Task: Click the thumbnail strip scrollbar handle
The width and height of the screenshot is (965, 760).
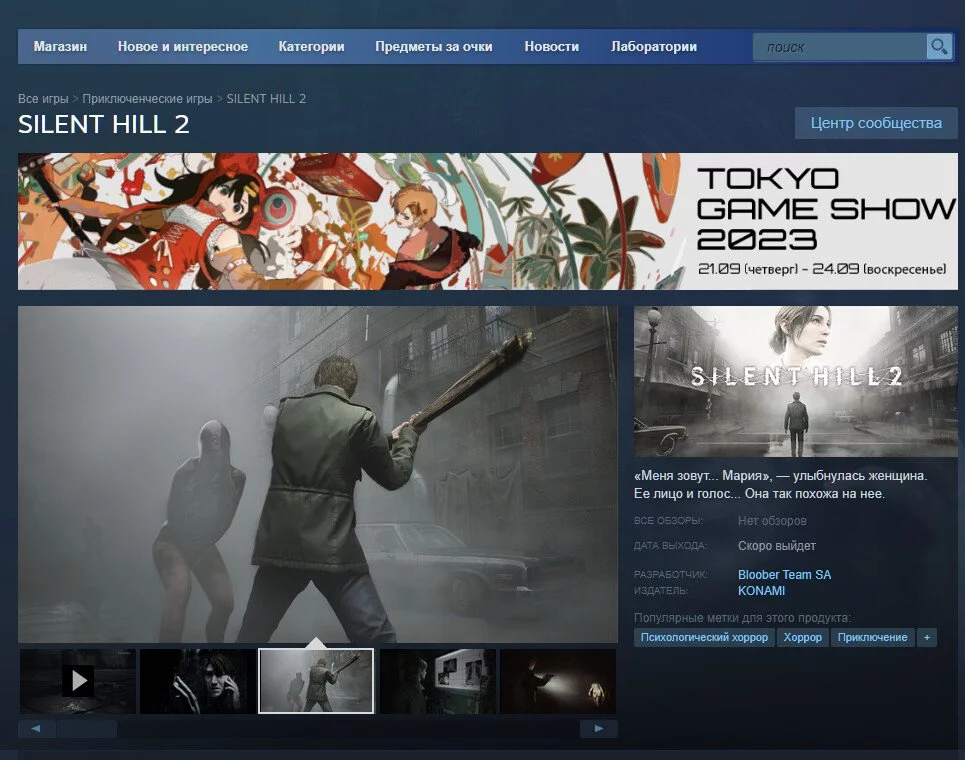Action: 87,729
